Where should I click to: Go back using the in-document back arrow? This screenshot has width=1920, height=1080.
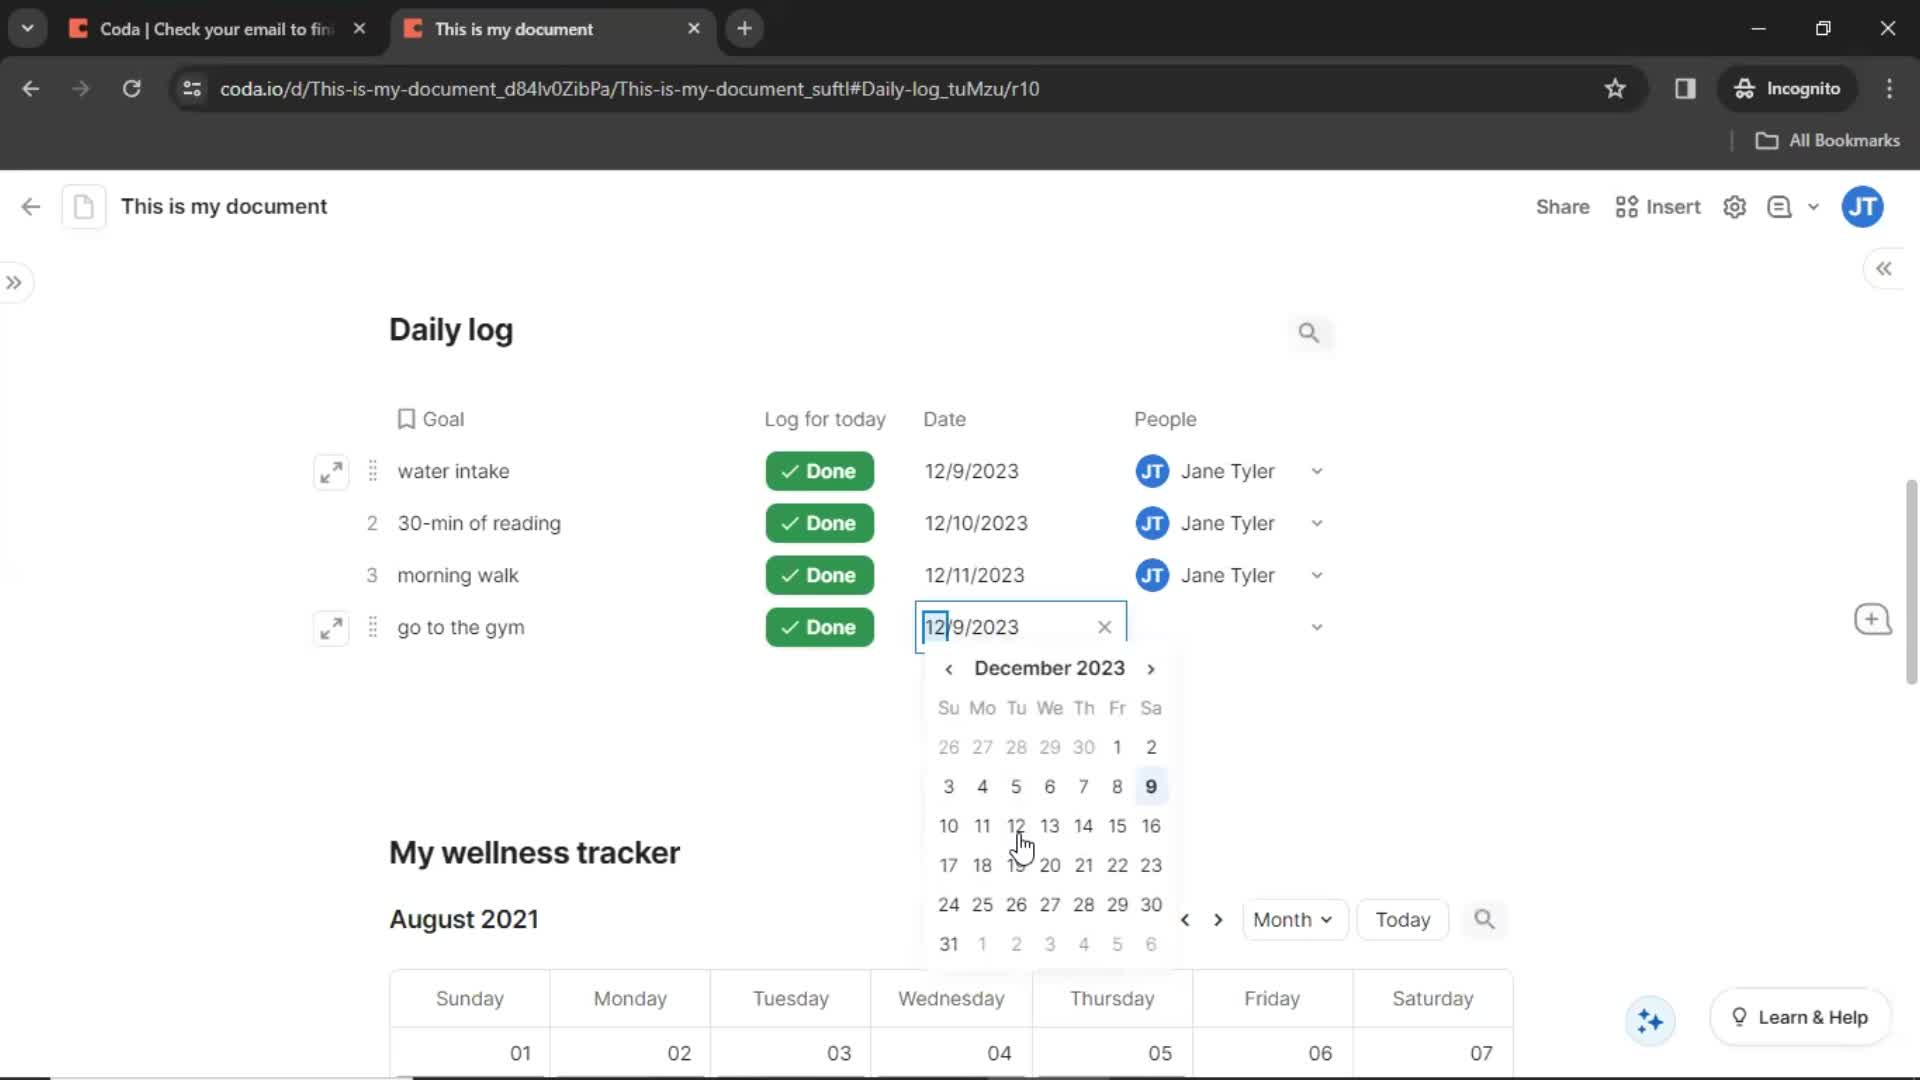31,207
